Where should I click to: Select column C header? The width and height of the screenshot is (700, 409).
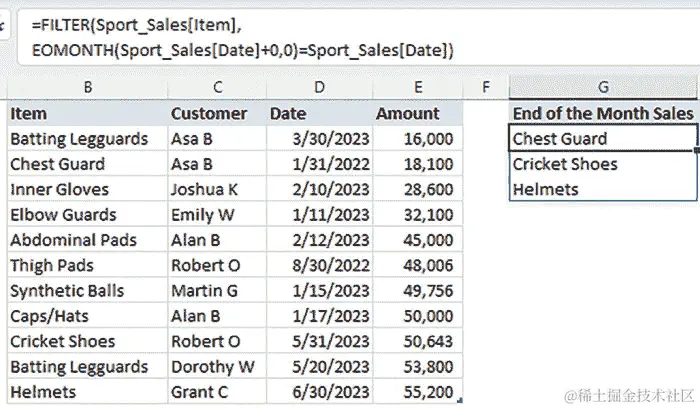click(217, 87)
